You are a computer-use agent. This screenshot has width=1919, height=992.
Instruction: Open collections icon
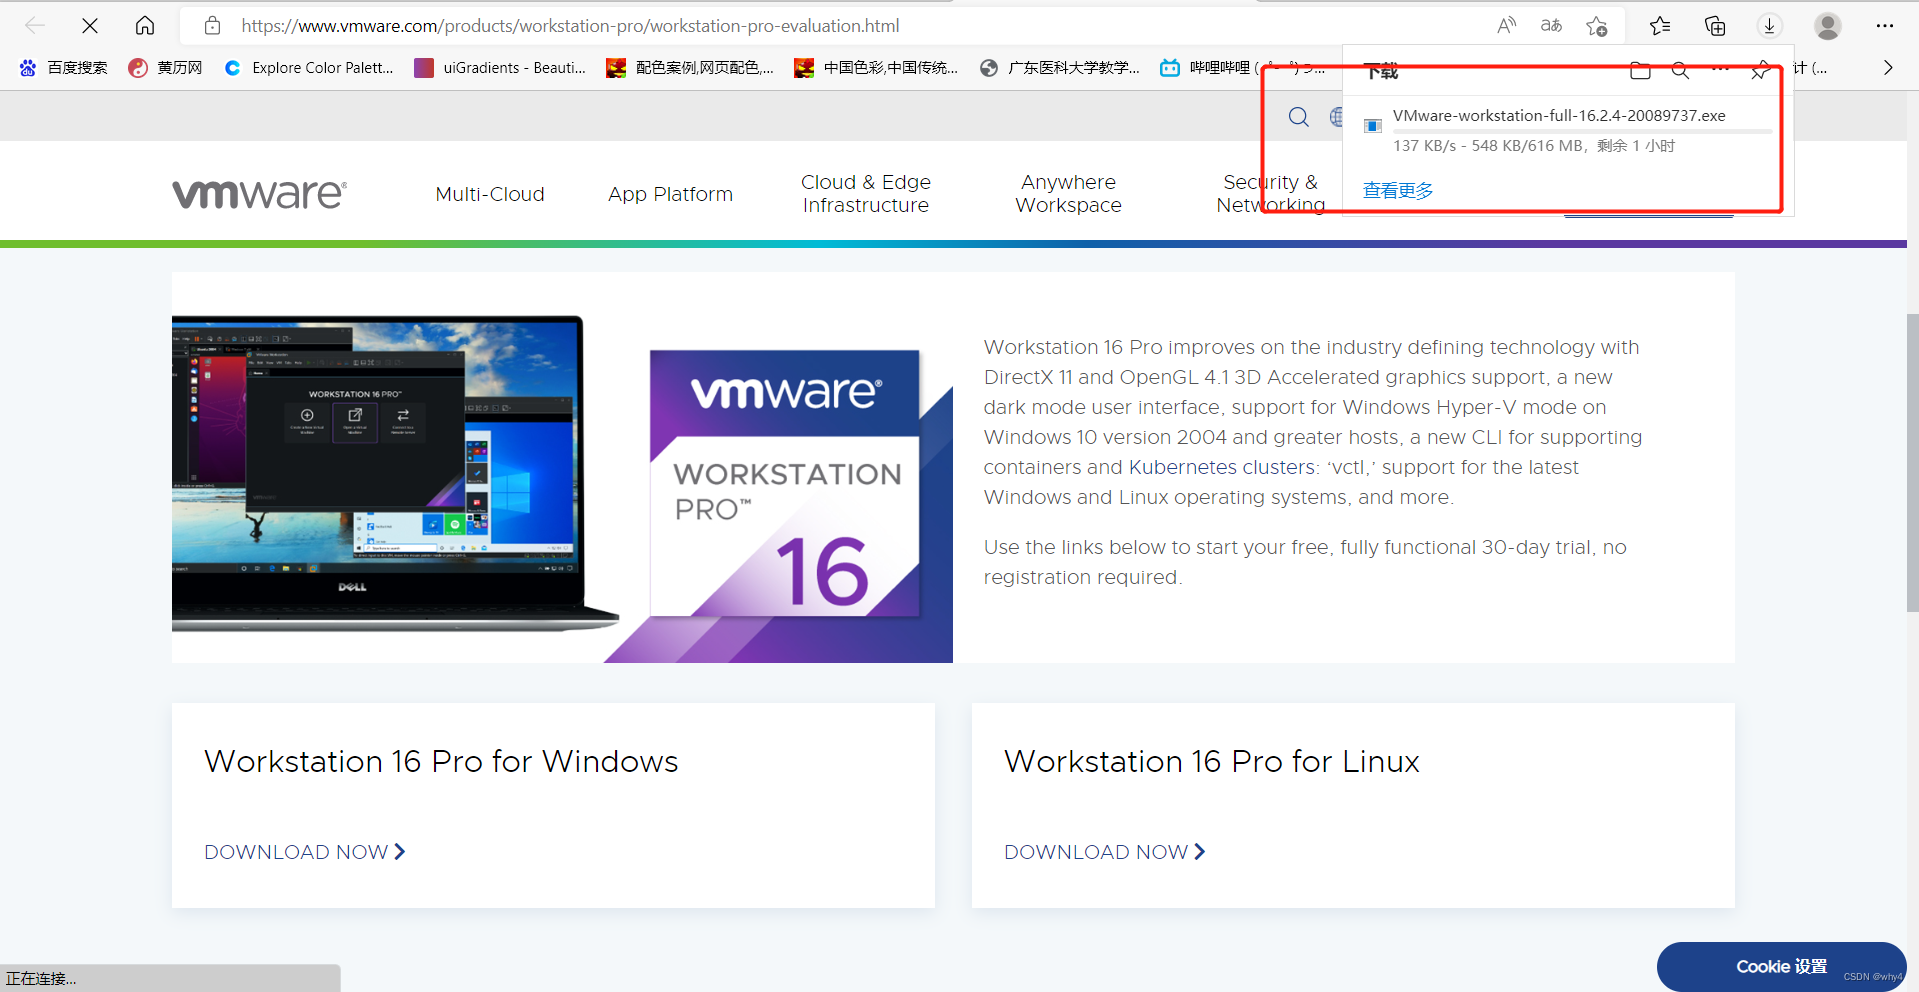click(1715, 26)
